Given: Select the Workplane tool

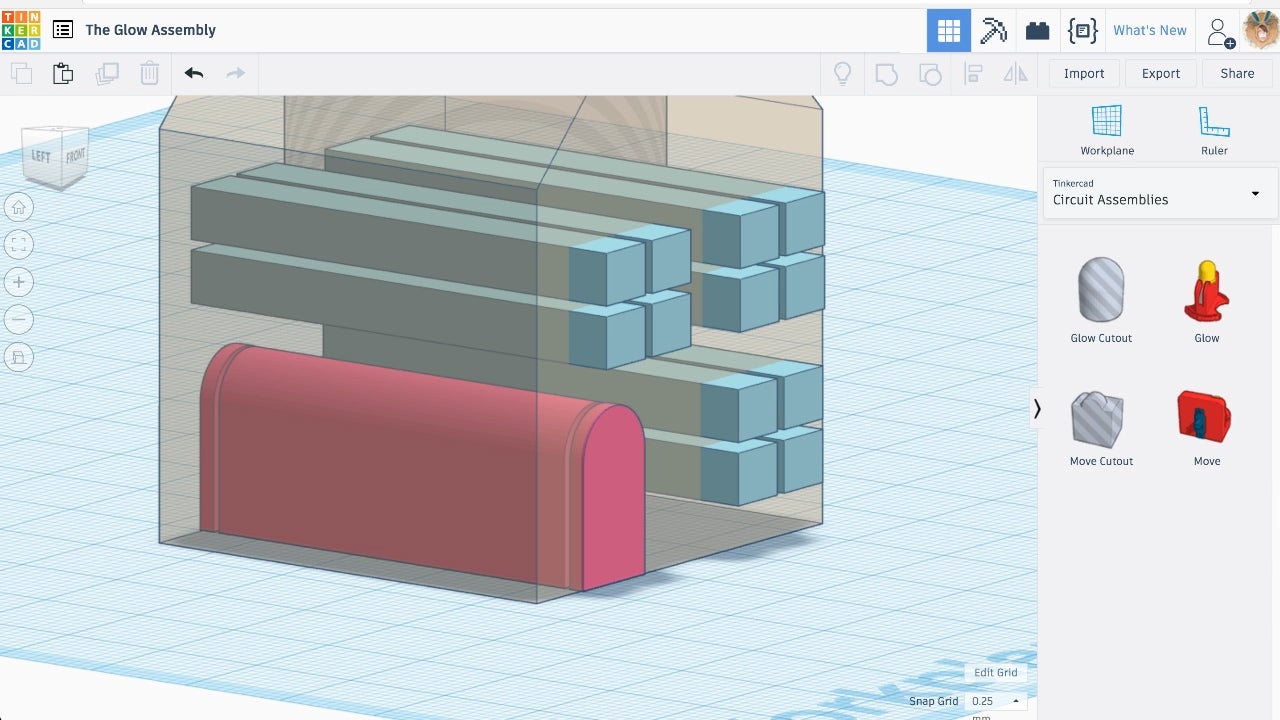Looking at the screenshot, I should click(1107, 130).
